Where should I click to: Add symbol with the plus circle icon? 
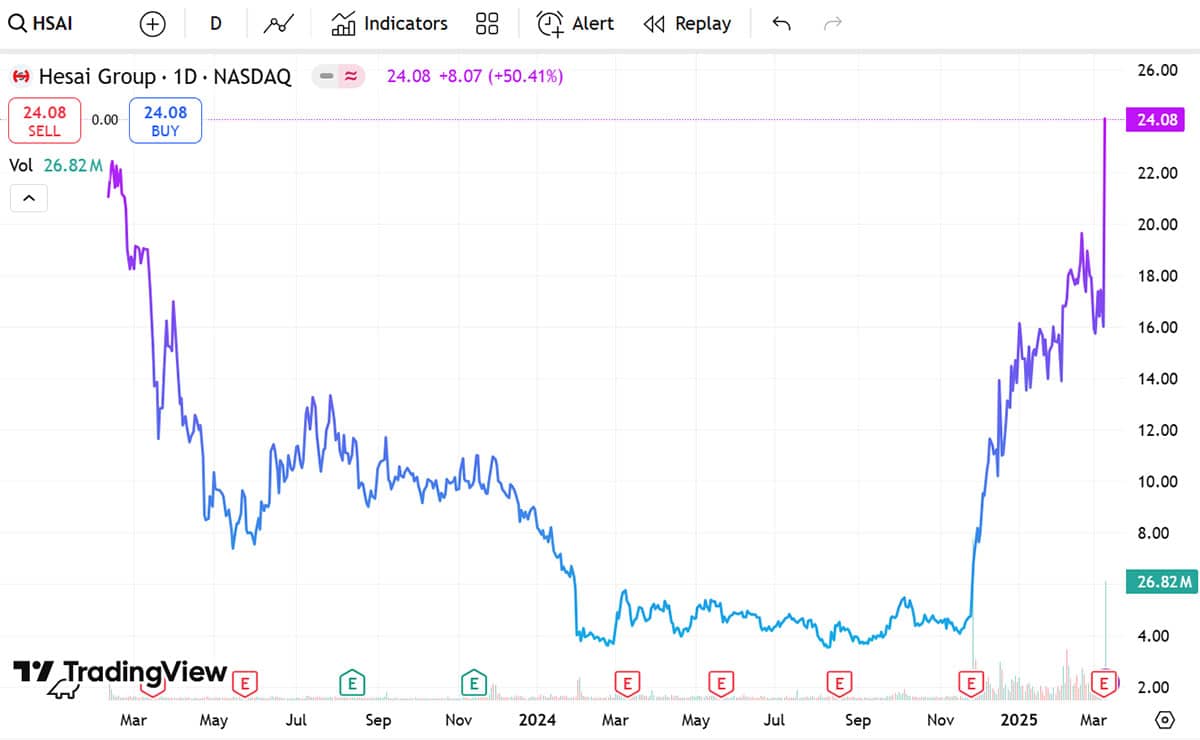(x=152, y=24)
